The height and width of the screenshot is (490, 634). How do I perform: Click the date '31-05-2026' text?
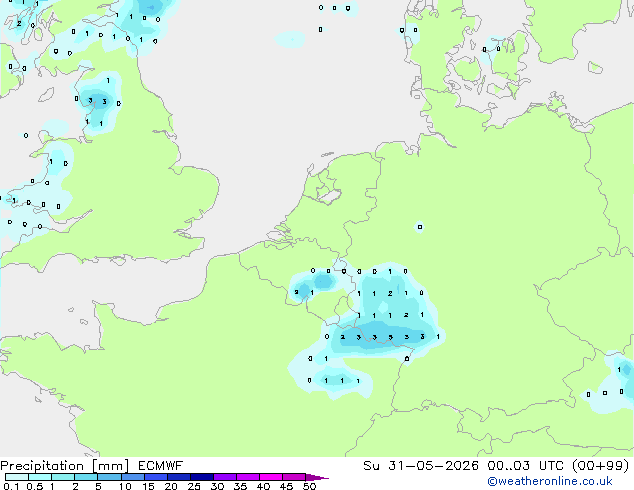[x=433, y=466]
